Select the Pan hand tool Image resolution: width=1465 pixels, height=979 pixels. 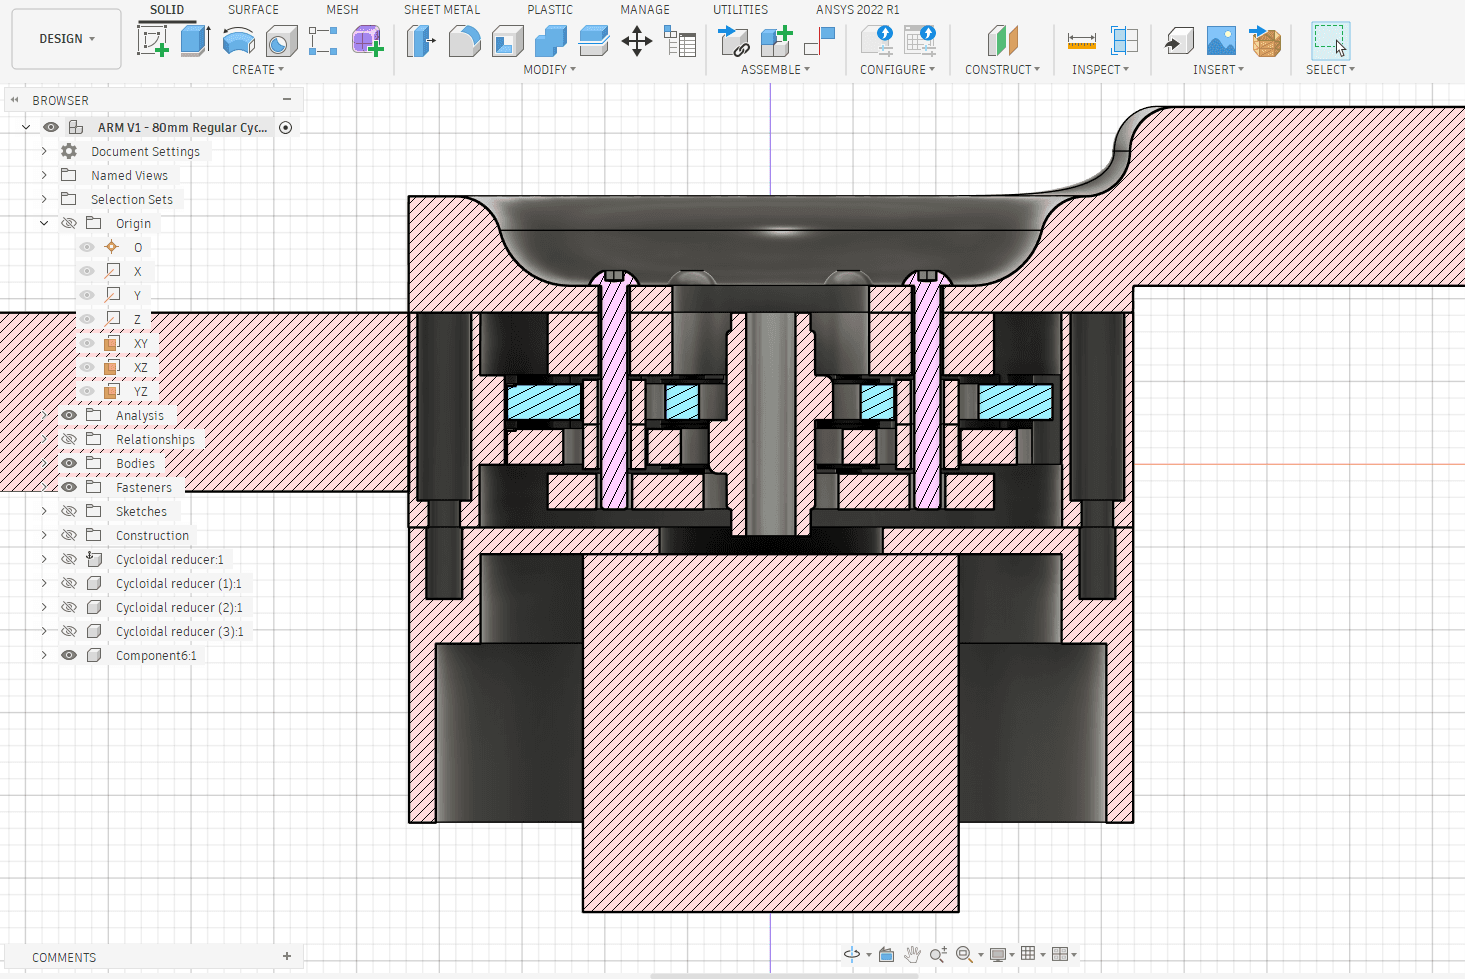click(912, 954)
